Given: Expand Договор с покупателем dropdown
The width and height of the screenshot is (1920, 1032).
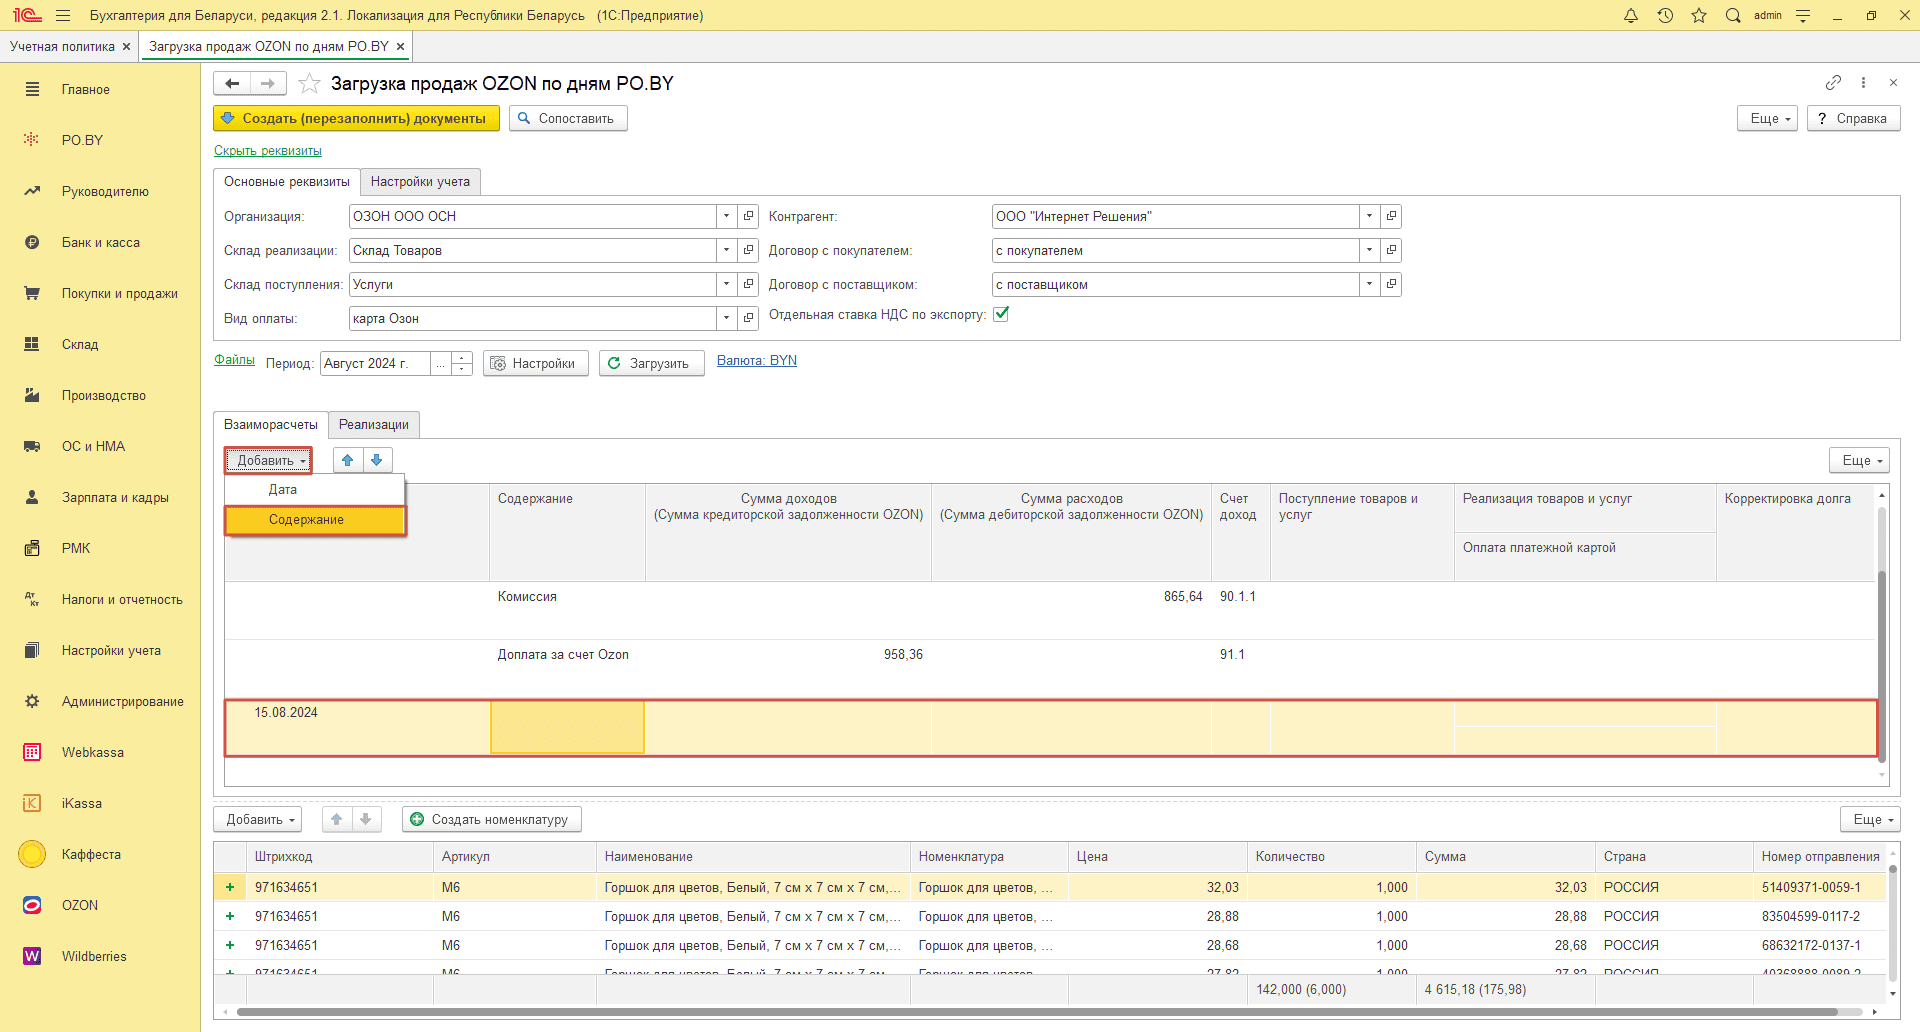Looking at the screenshot, I should click(1370, 250).
